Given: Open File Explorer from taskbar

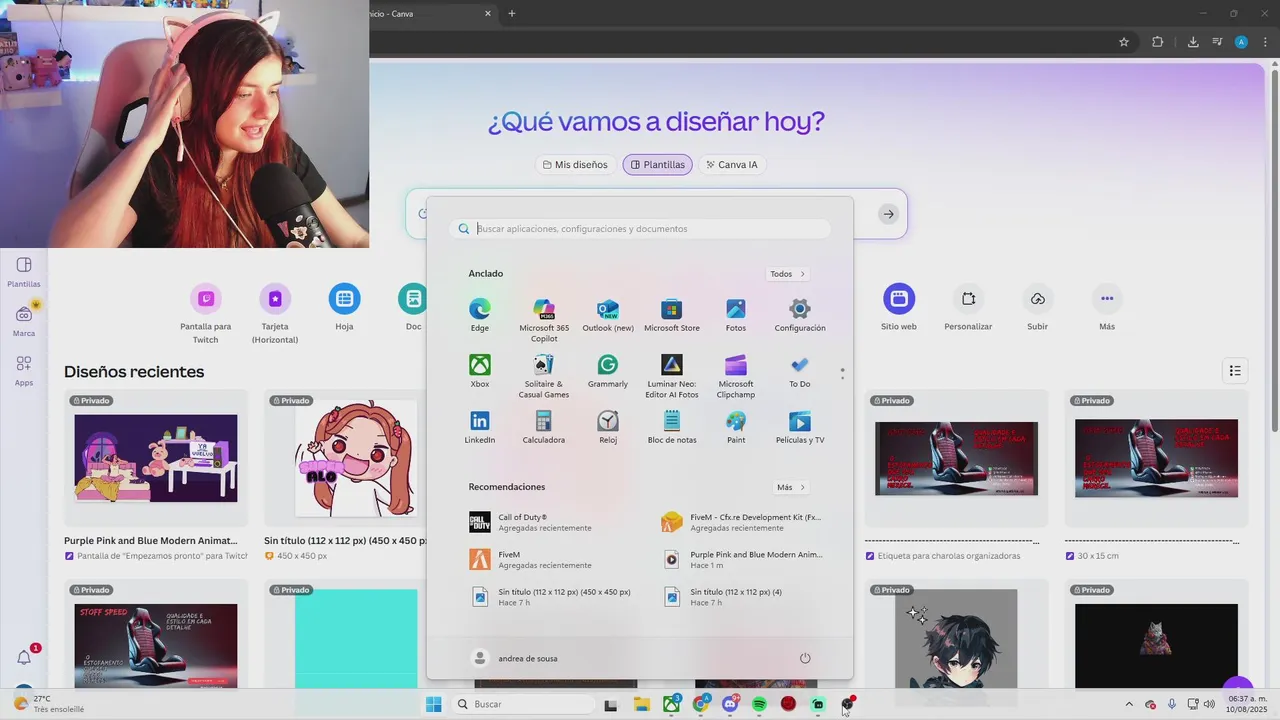Looking at the screenshot, I should coord(642,704).
